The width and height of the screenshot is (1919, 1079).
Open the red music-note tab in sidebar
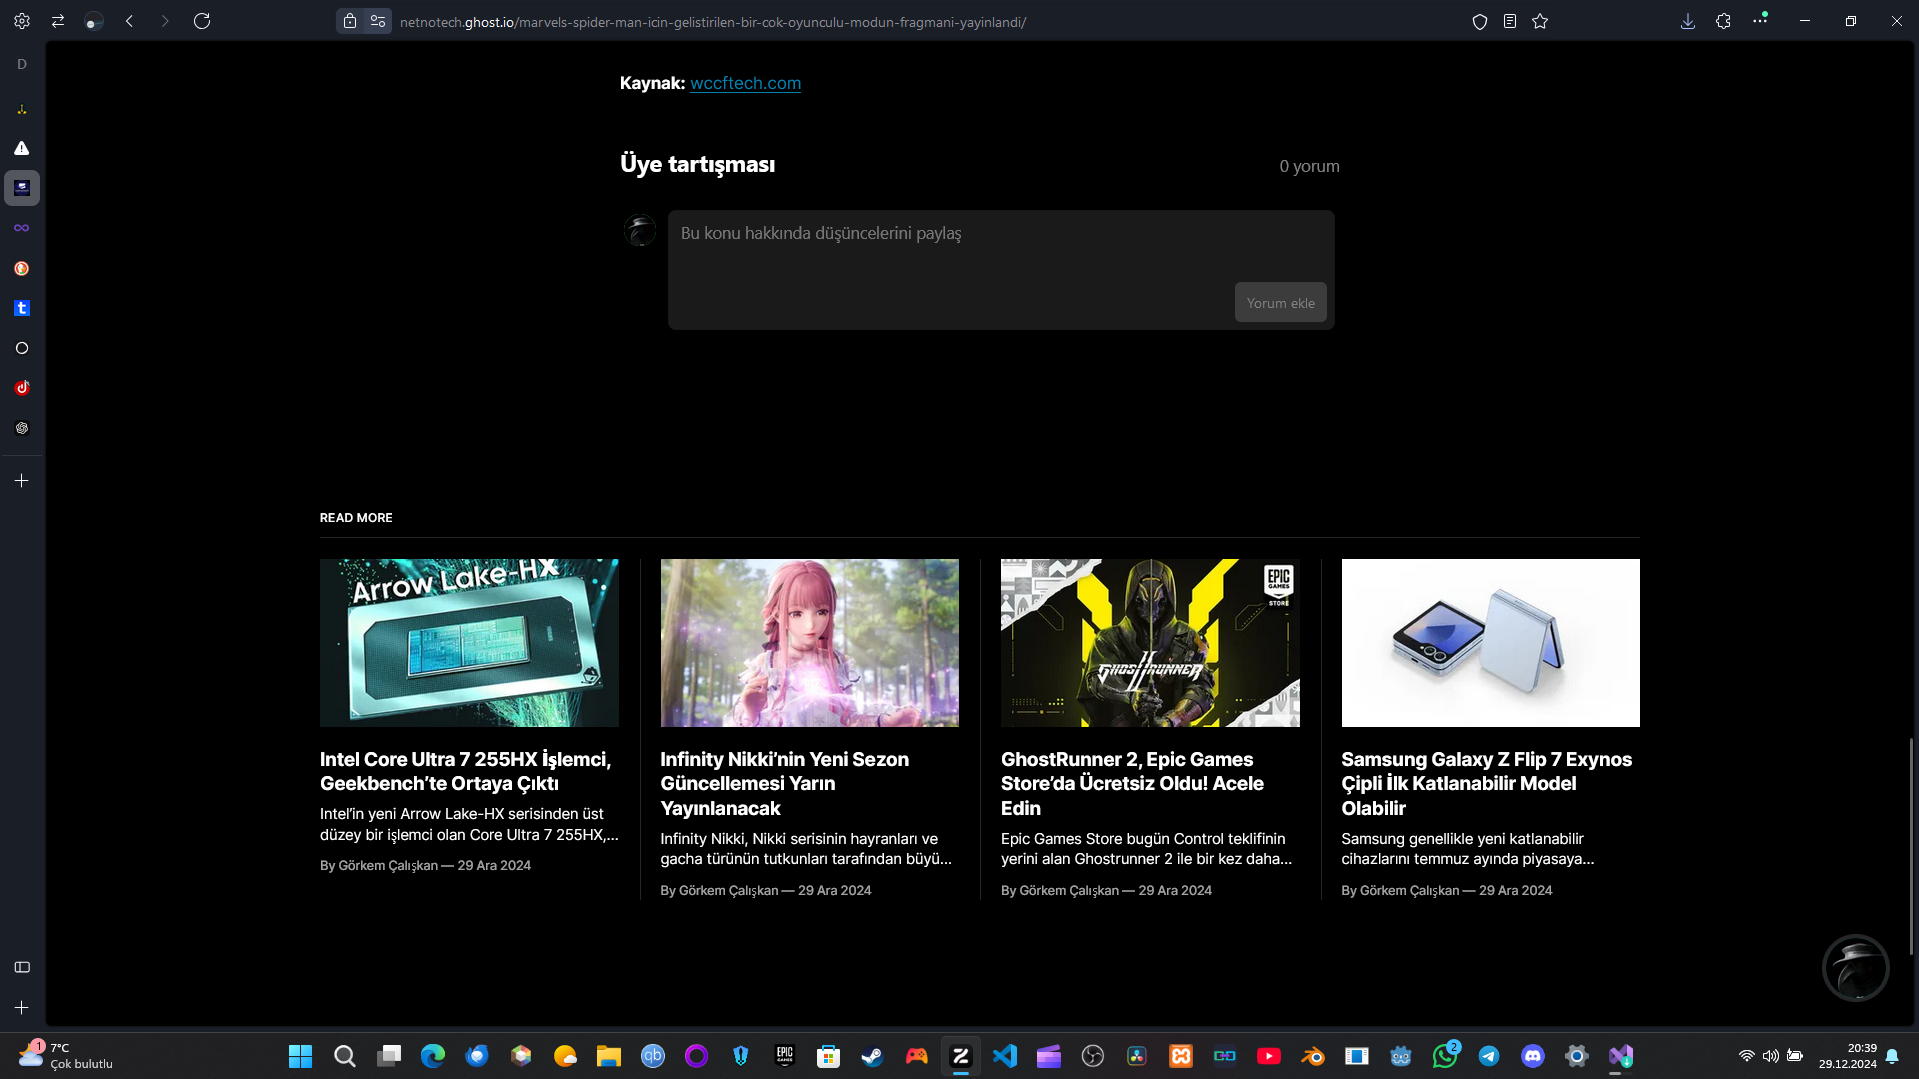click(22, 388)
